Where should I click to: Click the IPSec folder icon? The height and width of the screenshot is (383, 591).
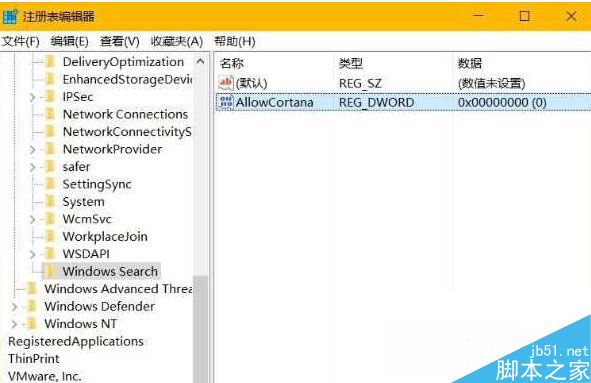[50, 97]
